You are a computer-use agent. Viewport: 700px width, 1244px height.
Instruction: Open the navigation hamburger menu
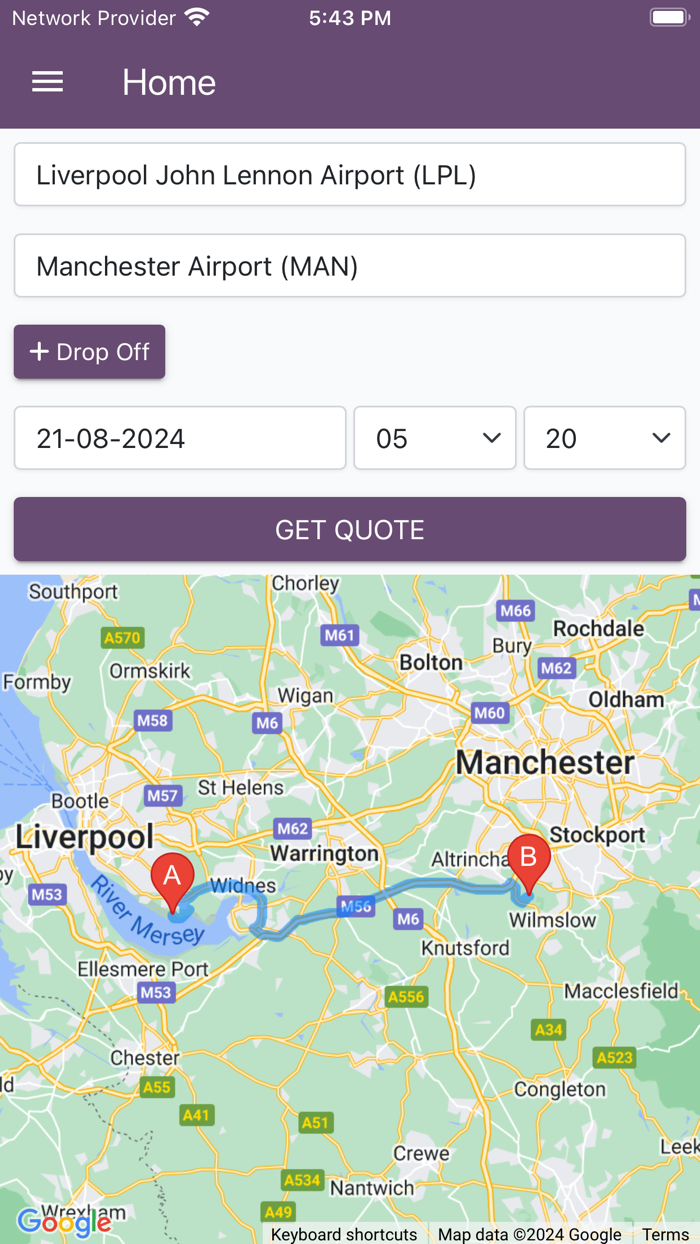(47, 82)
